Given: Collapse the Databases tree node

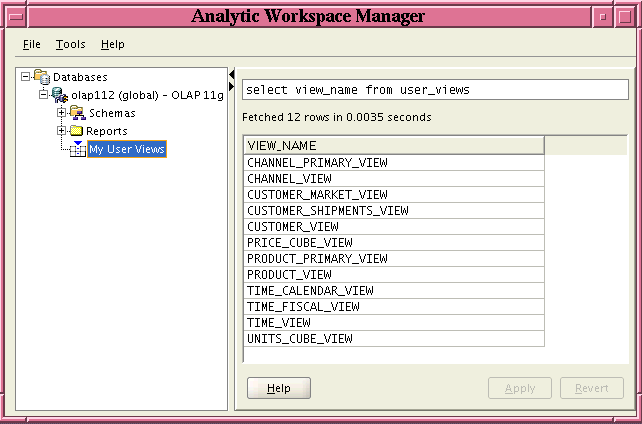Looking at the screenshot, I should [x=25, y=77].
